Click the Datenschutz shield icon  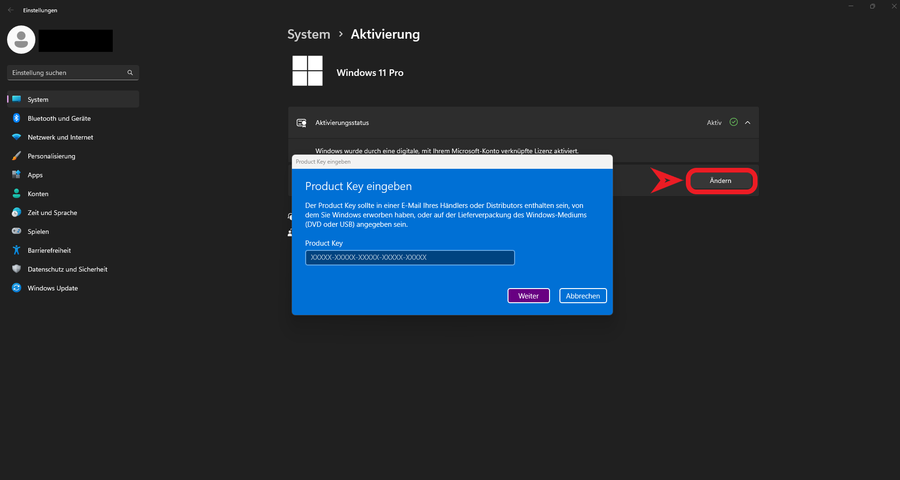[x=17, y=269]
